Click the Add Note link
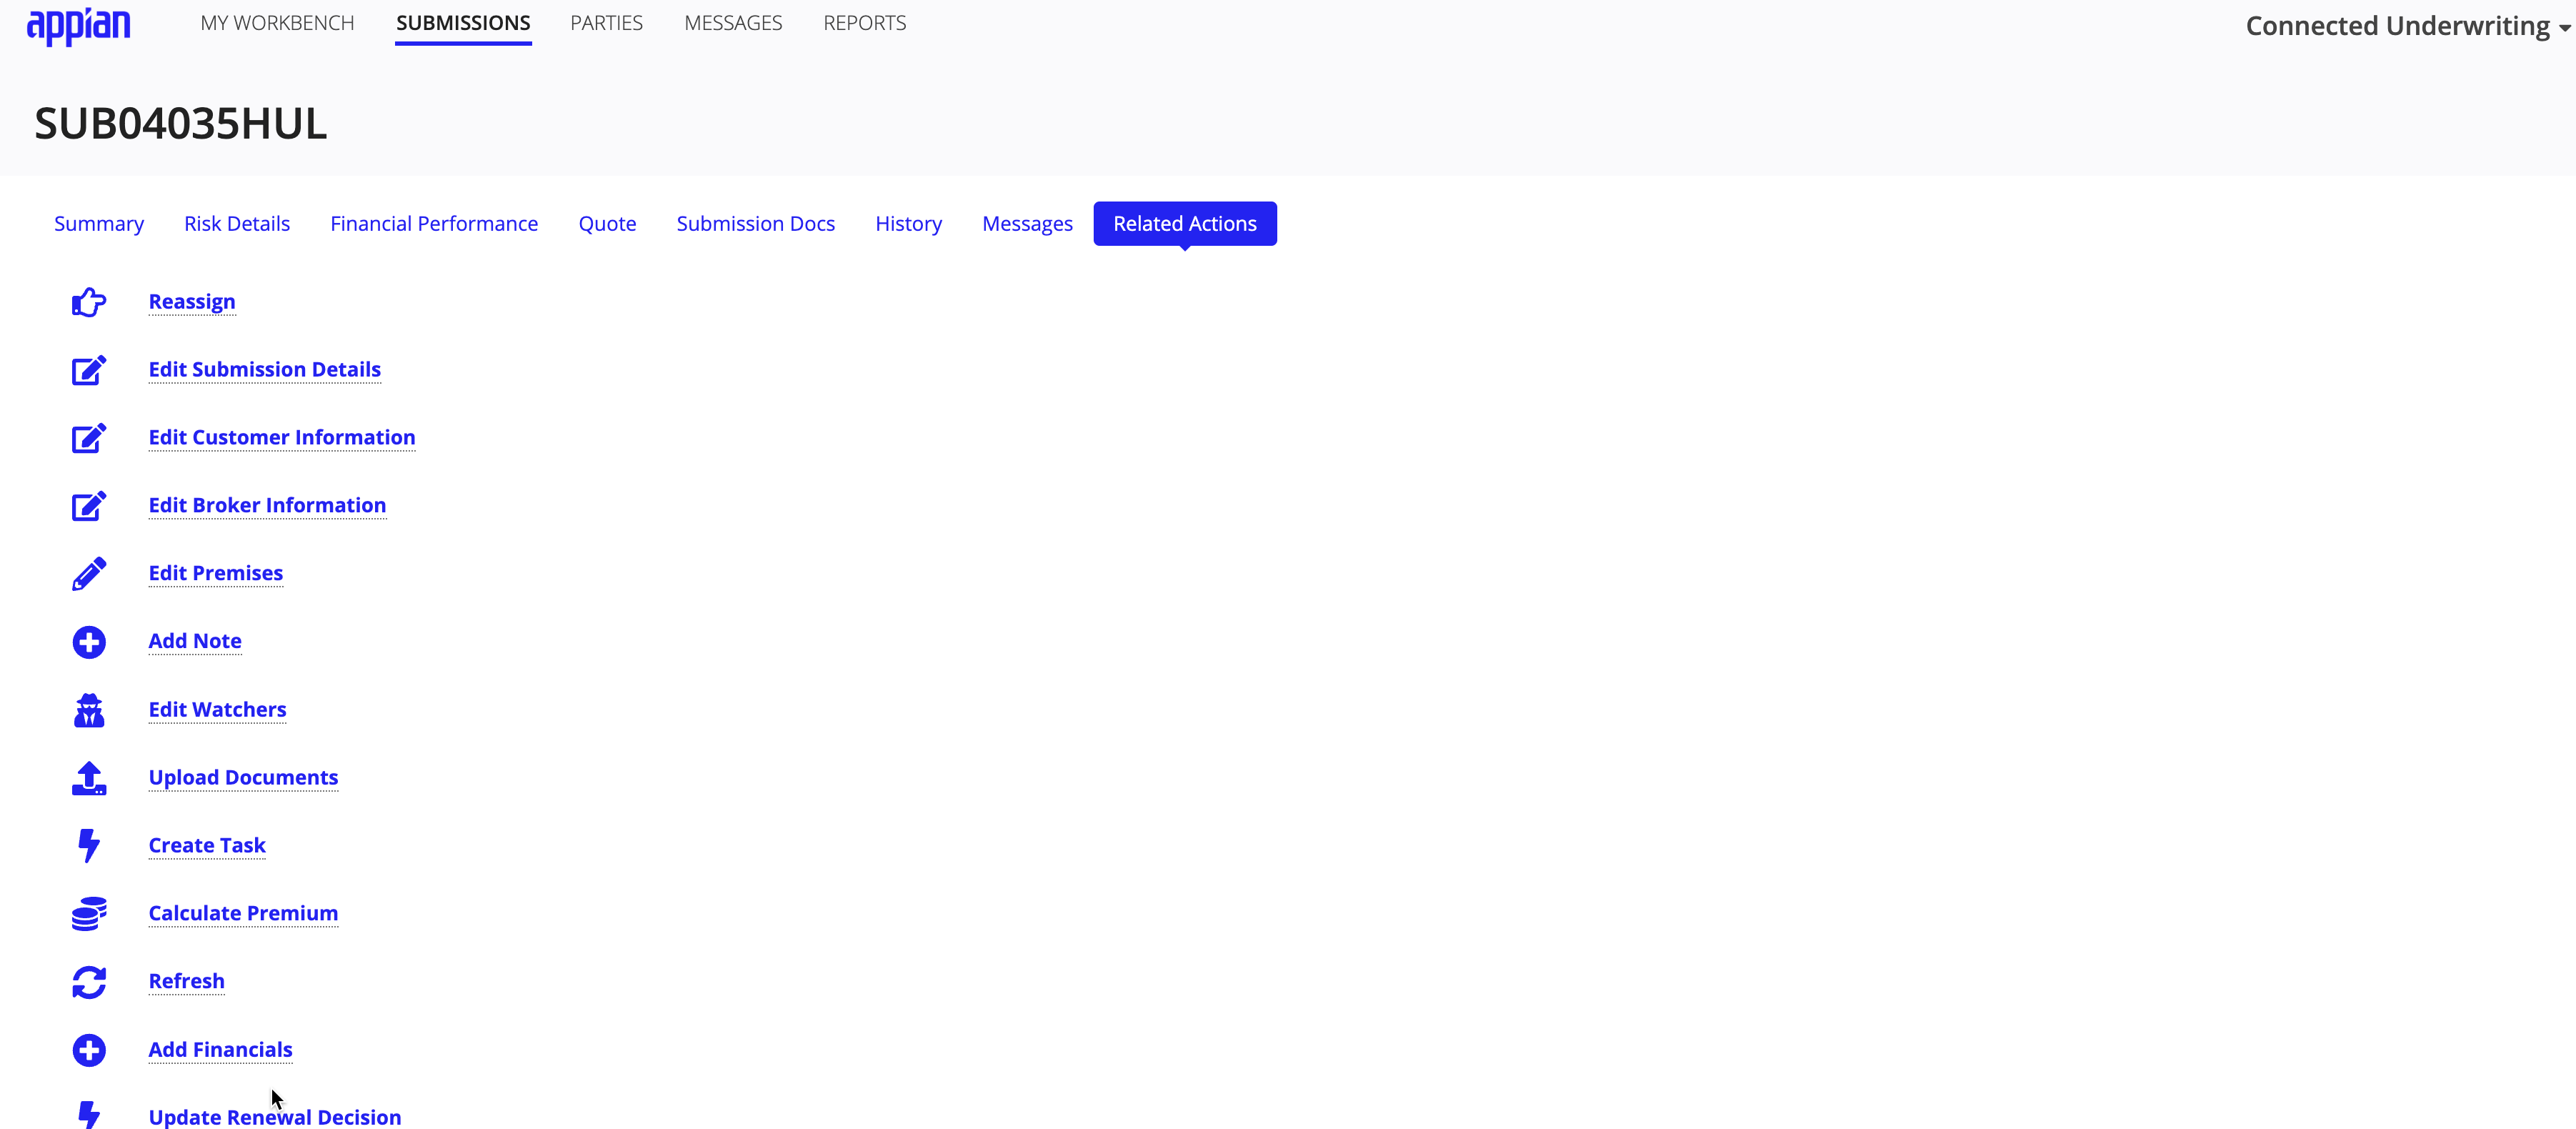Screen dimensions: 2576x1129 [195, 642]
